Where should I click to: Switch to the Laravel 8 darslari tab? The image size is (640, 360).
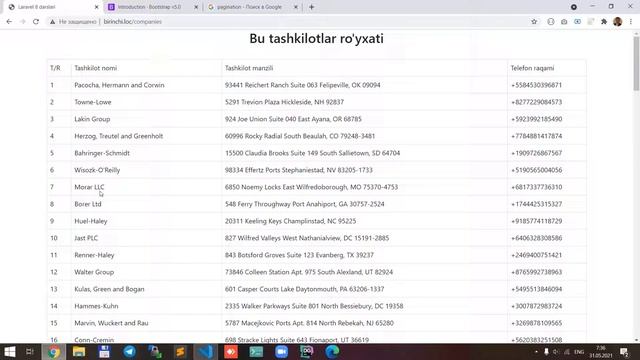[51, 7]
